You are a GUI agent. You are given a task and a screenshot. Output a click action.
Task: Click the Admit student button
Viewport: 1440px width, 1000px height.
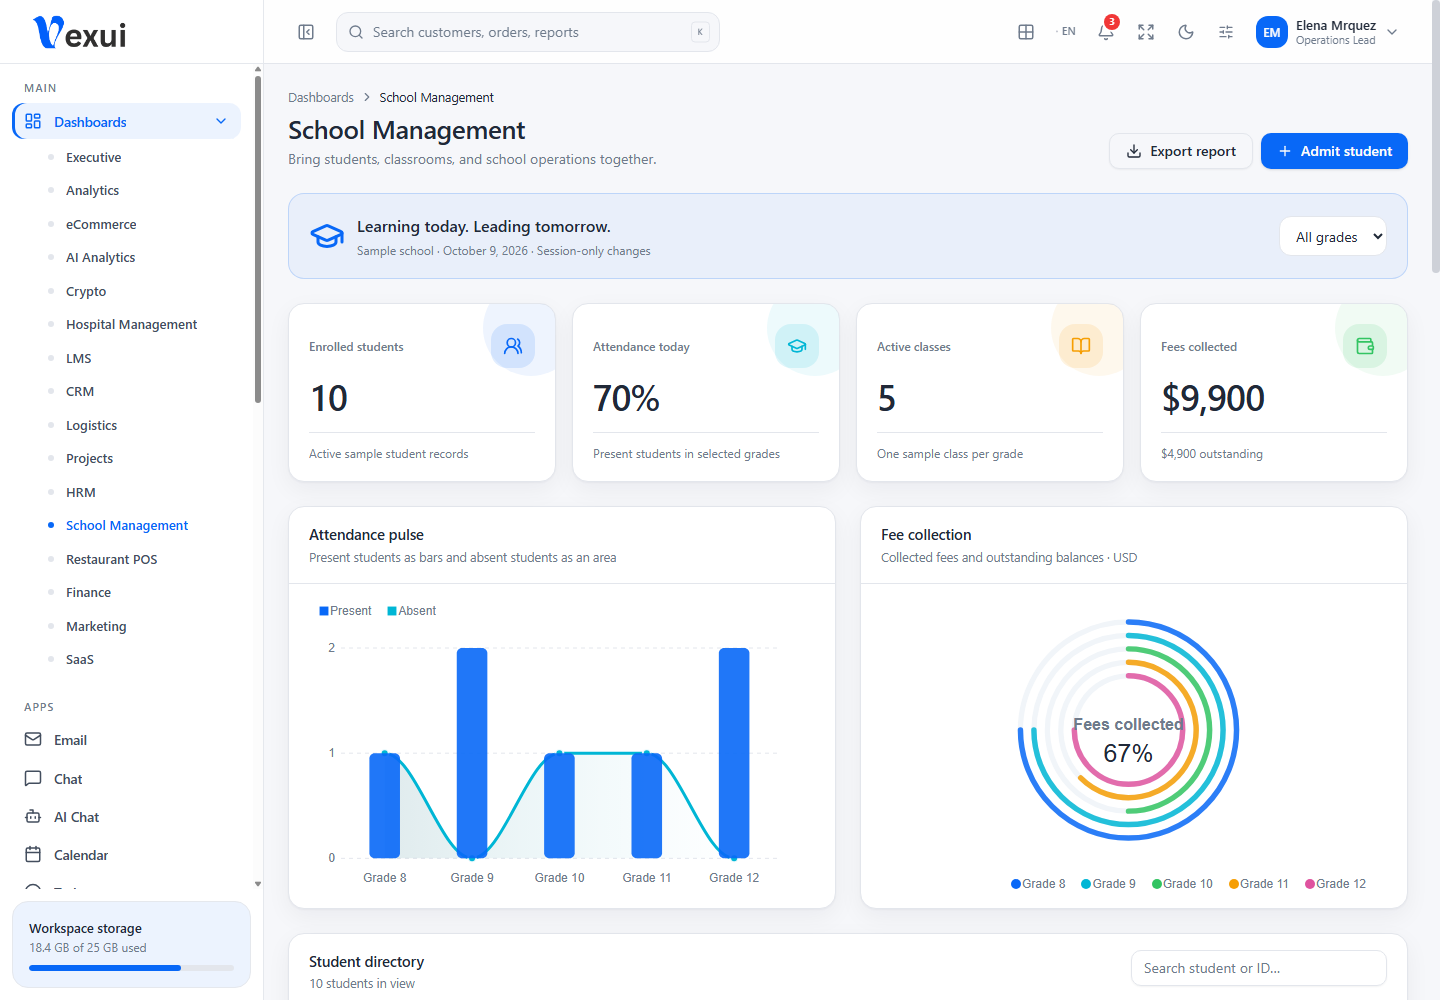click(x=1334, y=151)
